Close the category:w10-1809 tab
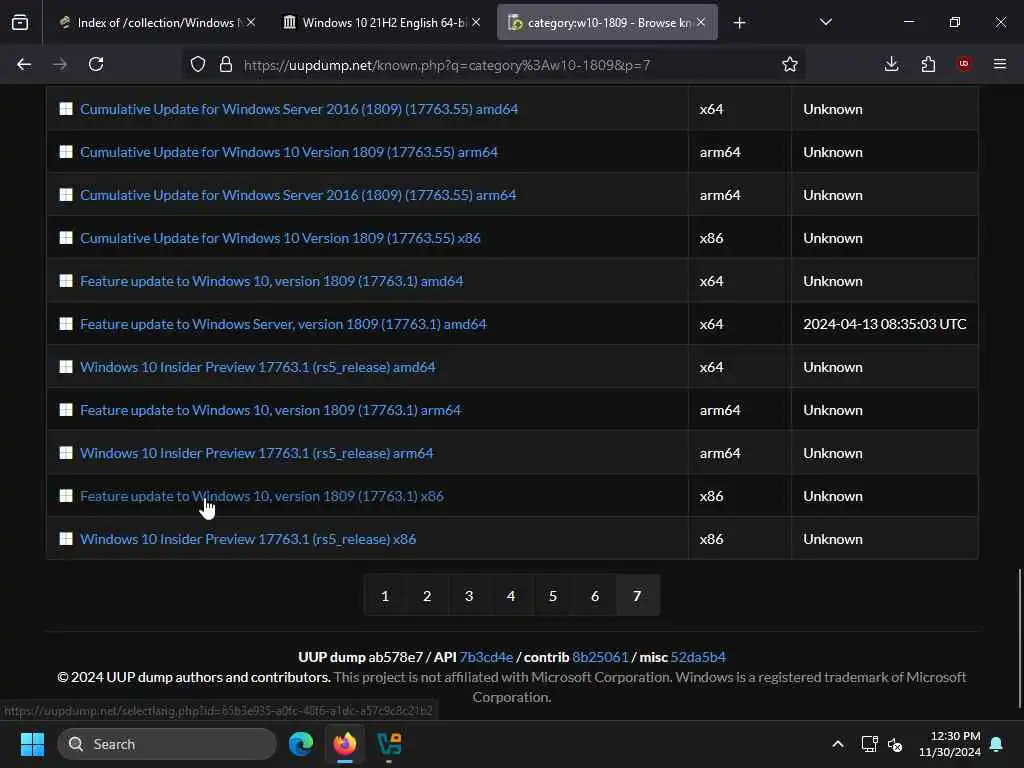1024x768 pixels. pos(701,22)
